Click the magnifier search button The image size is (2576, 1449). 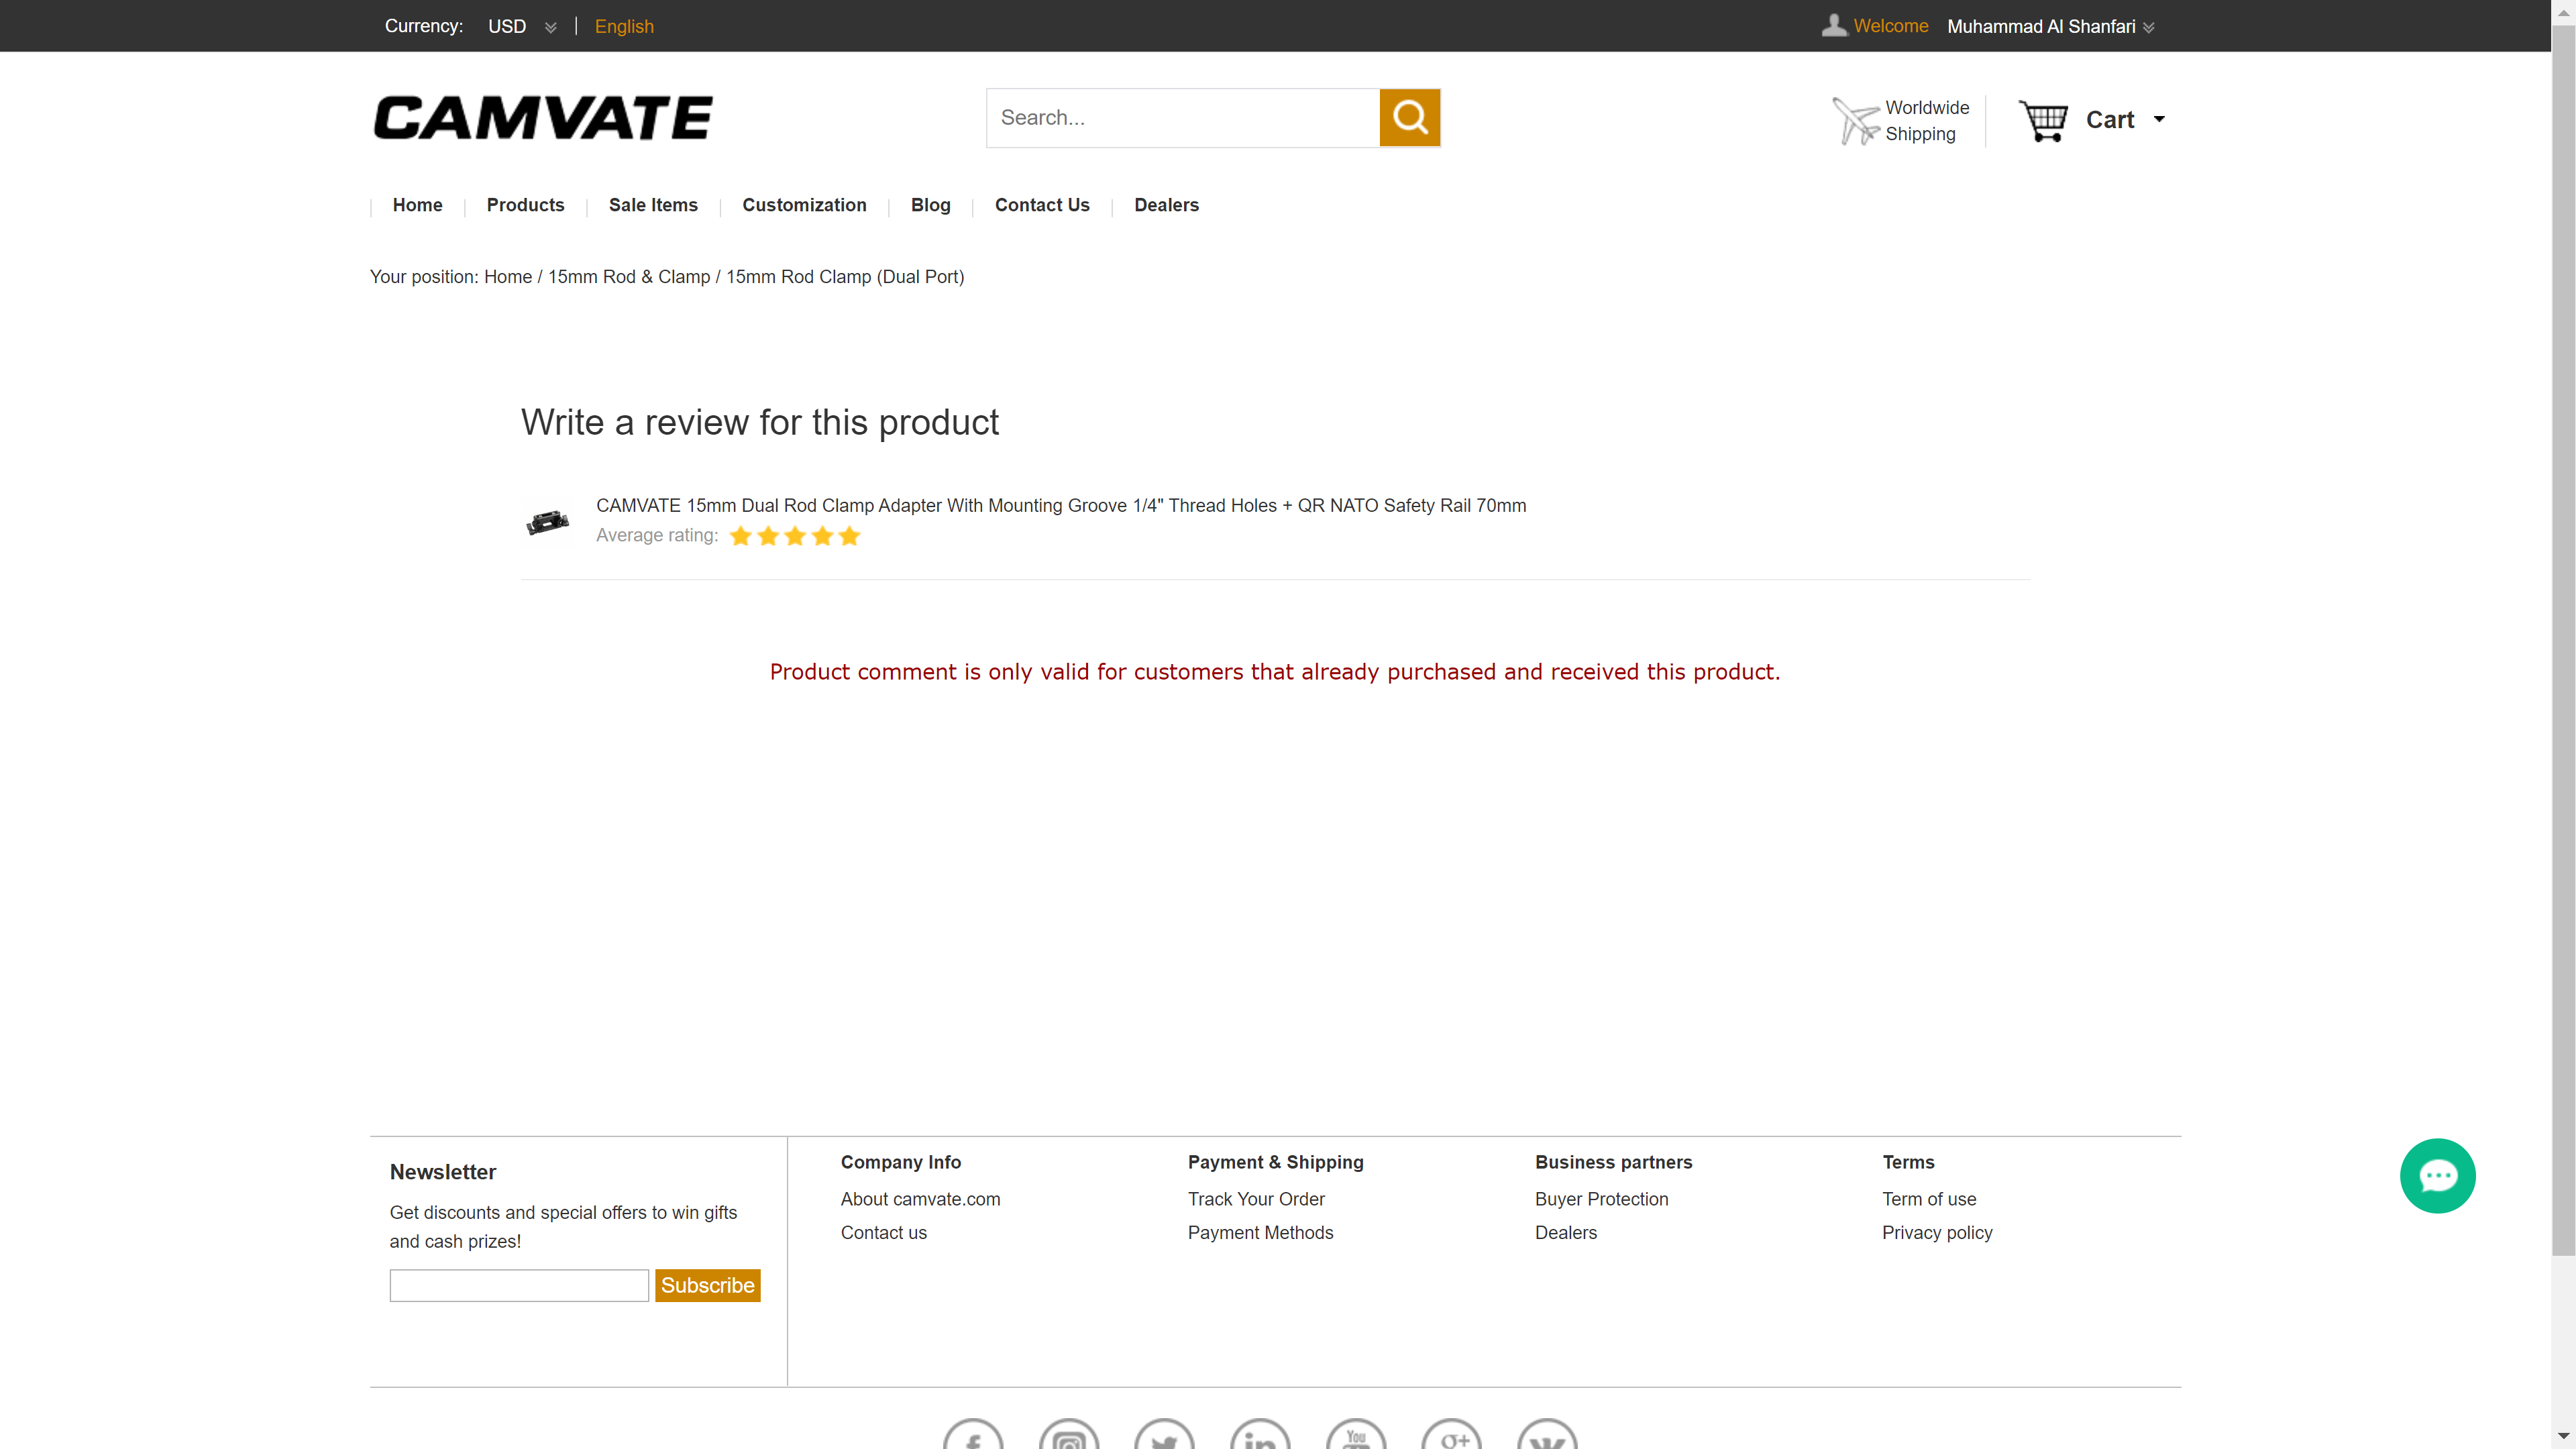click(x=1409, y=118)
